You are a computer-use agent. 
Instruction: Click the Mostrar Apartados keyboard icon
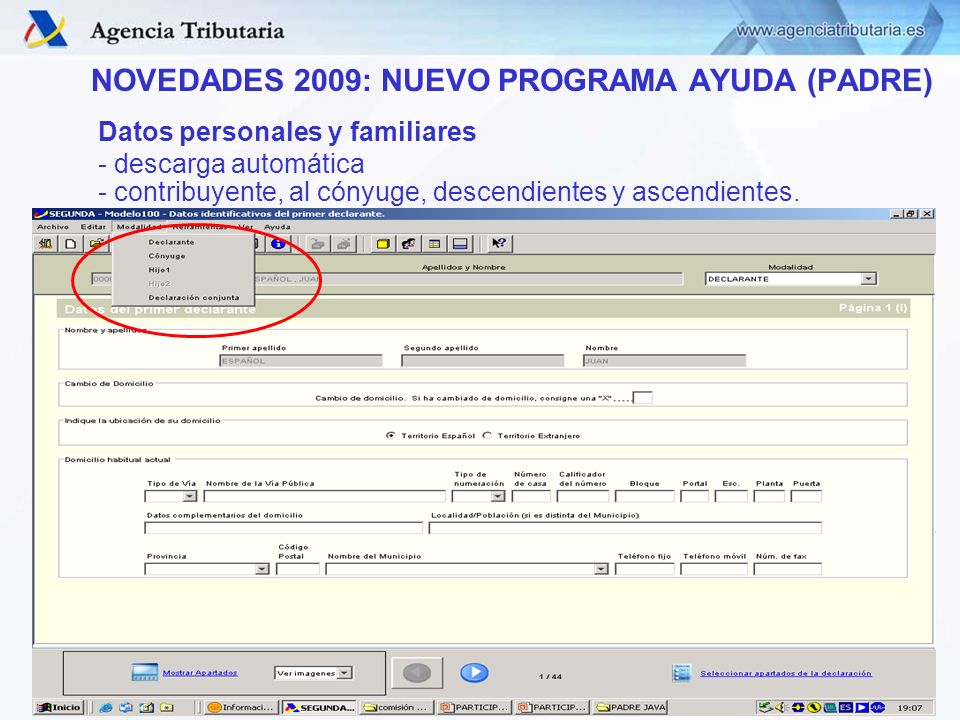tap(144, 672)
